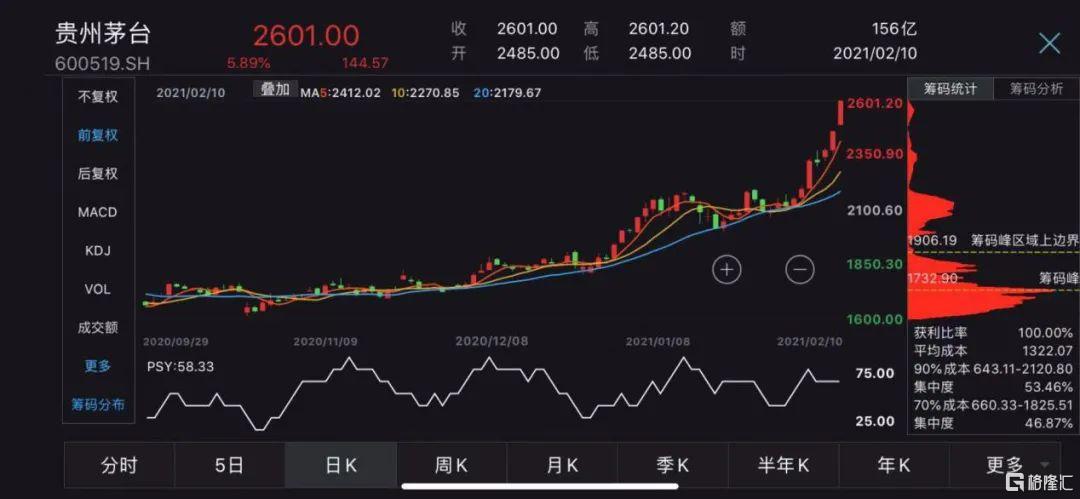The image size is (1080, 499).
Task: Click the 2020/11/09 date axis label
Action: click(328, 341)
